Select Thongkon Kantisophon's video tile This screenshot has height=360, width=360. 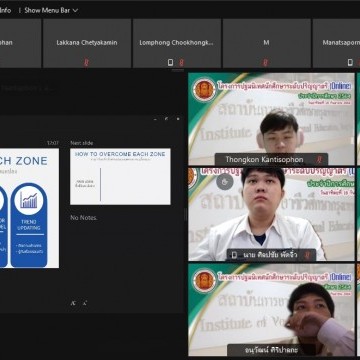(271, 119)
